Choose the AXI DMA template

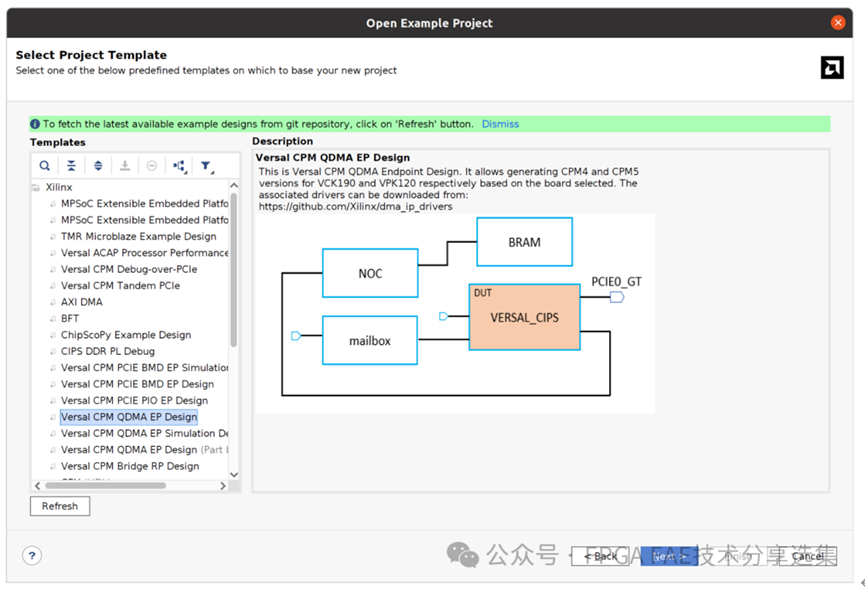pyautogui.click(x=81, y=302)
